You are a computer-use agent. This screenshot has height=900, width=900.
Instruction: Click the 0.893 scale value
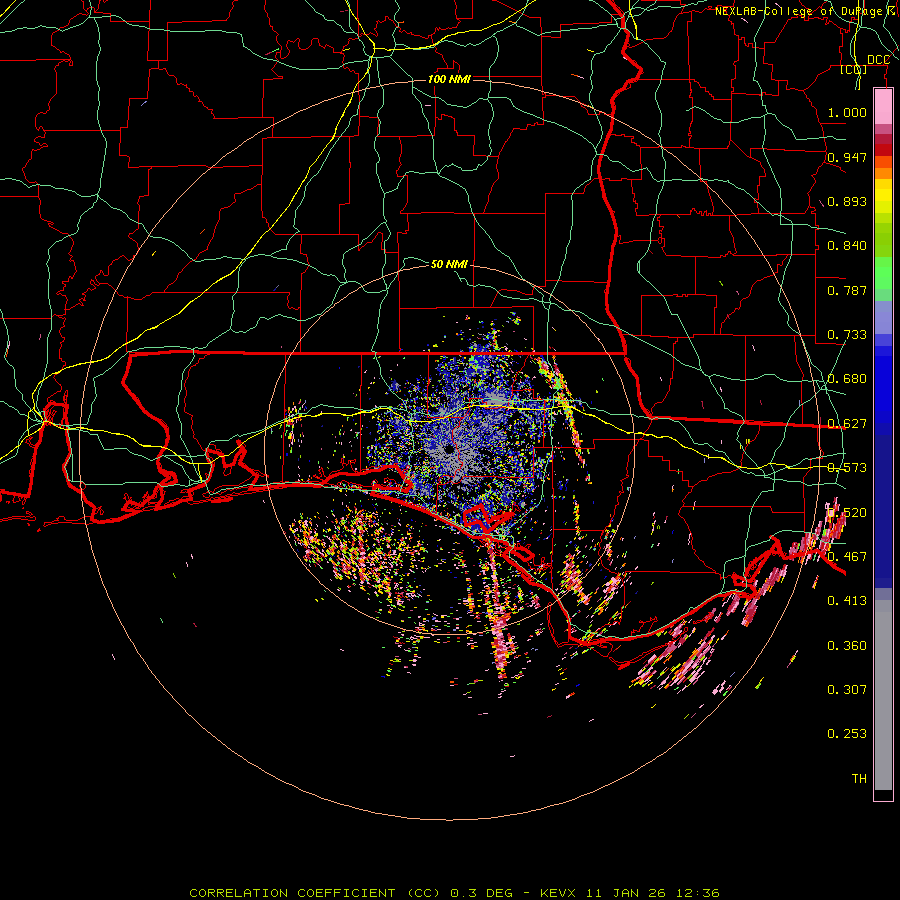(847, 201)
